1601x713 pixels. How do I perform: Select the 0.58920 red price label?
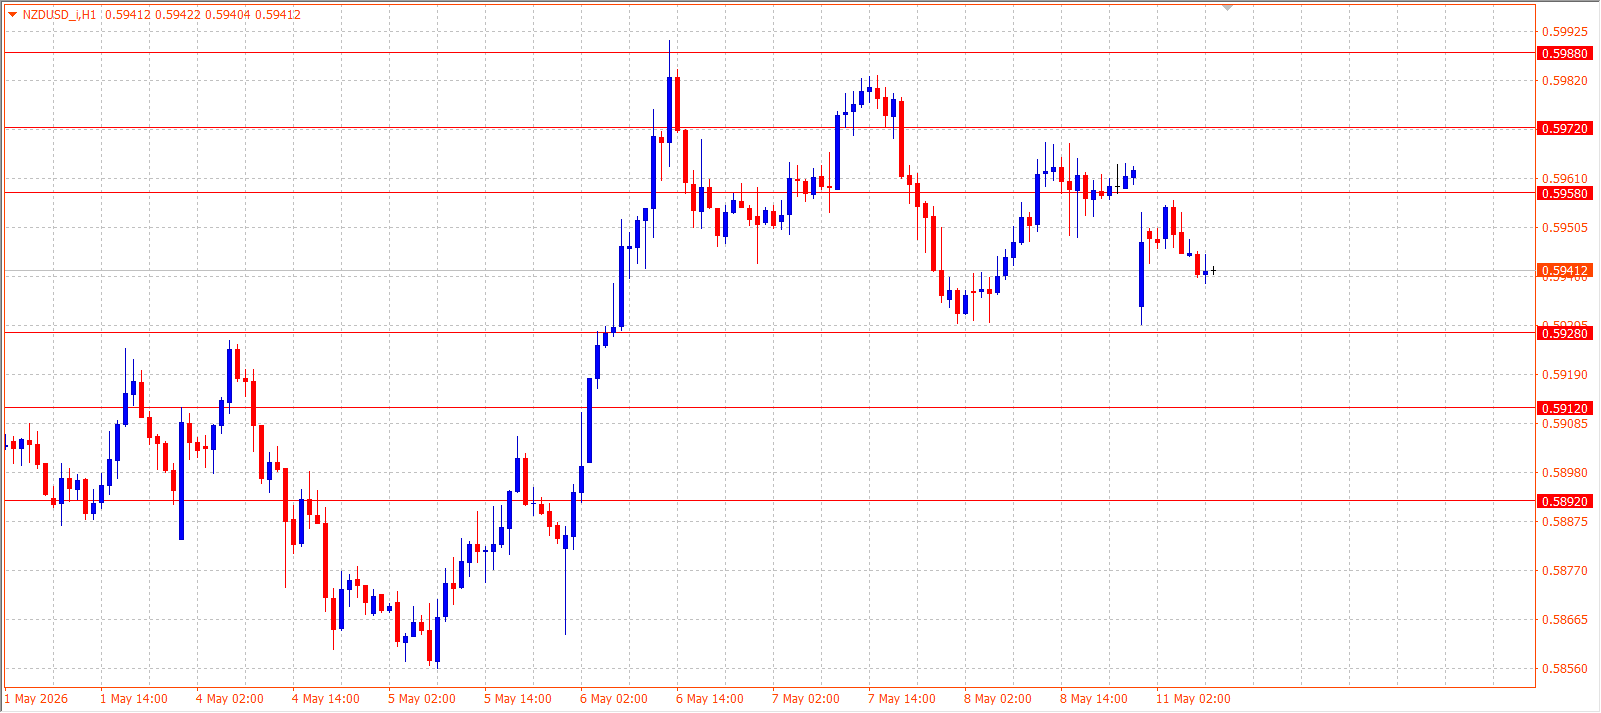1565,502
